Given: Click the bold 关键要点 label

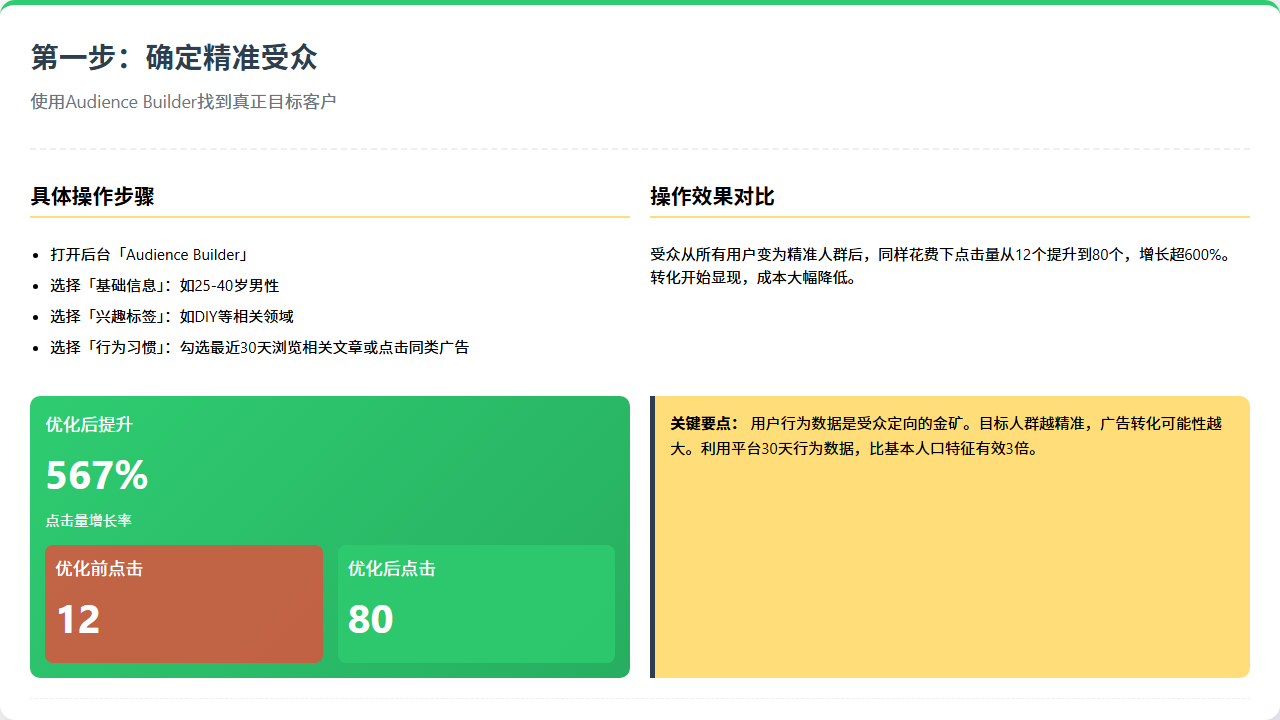Looking at the screenshot, I should [704, 424].
